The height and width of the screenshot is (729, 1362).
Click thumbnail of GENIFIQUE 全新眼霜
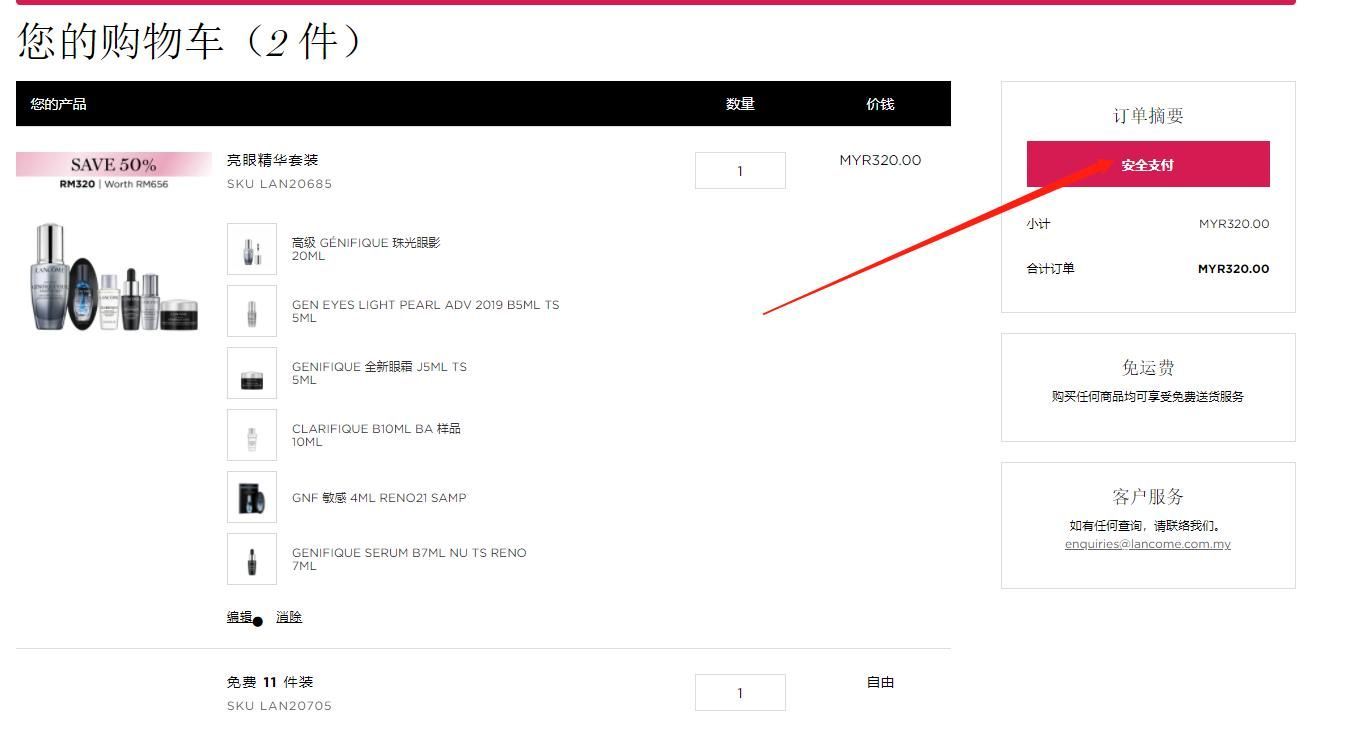click(252, 373)
